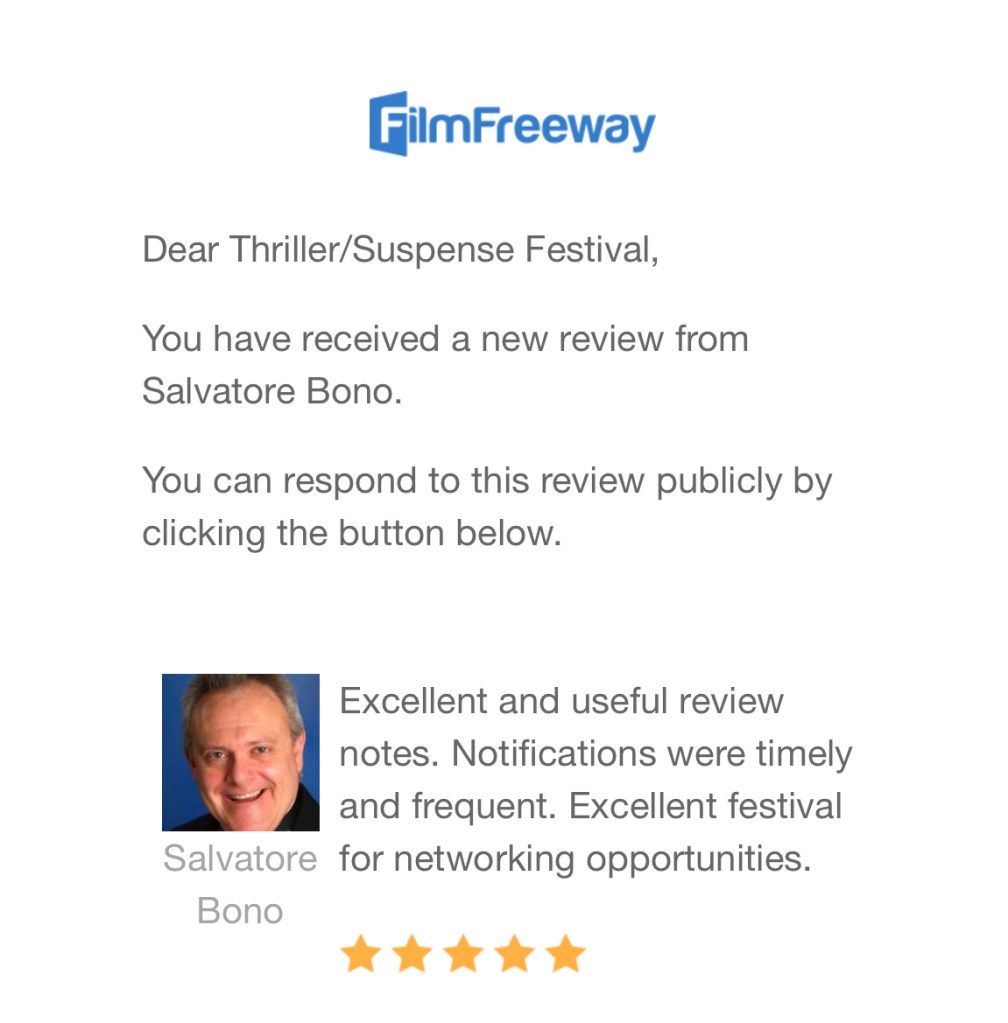Click 'for networking opportunities.' review line

point(574,858)
